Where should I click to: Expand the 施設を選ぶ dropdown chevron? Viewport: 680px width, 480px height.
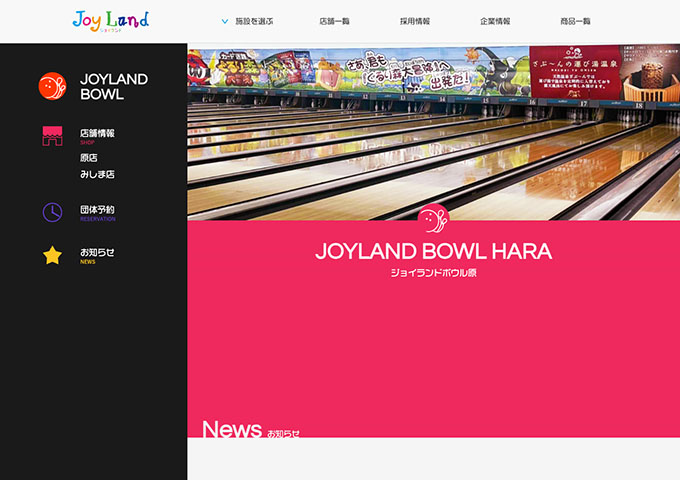(225, 21)
